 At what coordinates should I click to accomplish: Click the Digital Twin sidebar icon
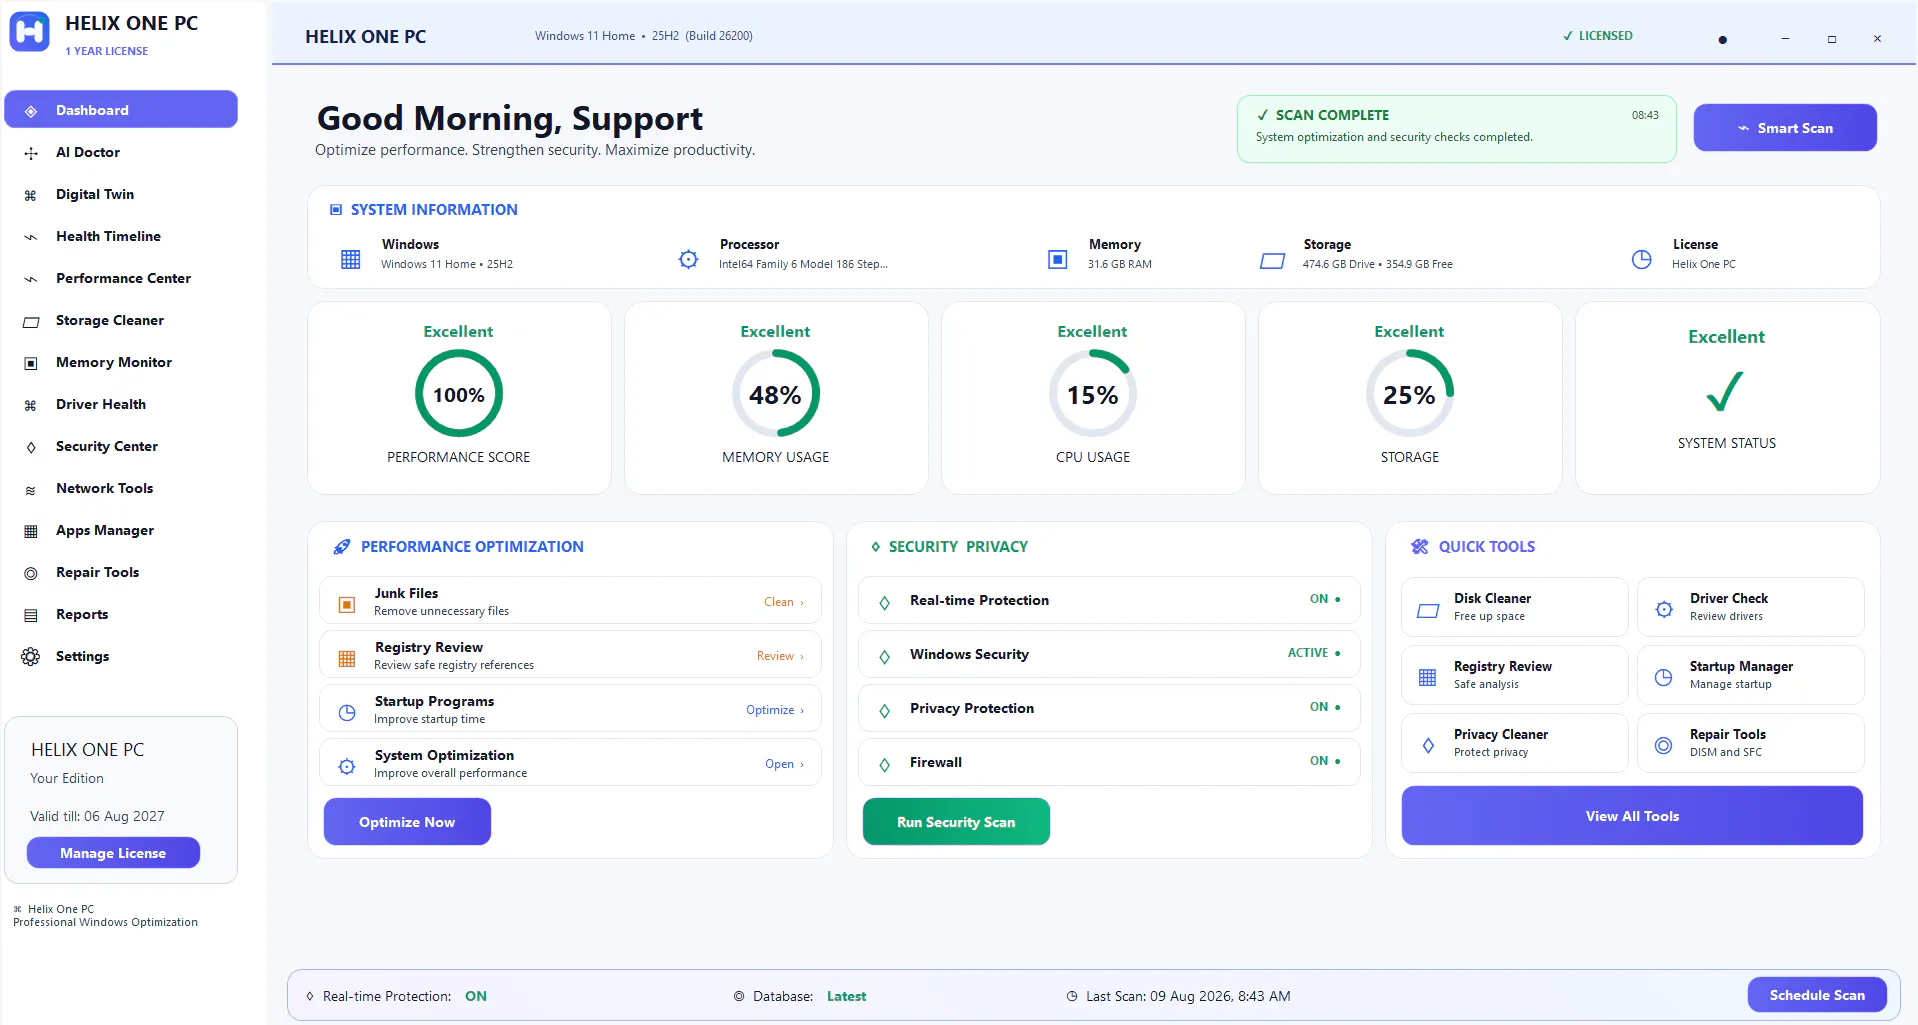click(x=31, y=195)
